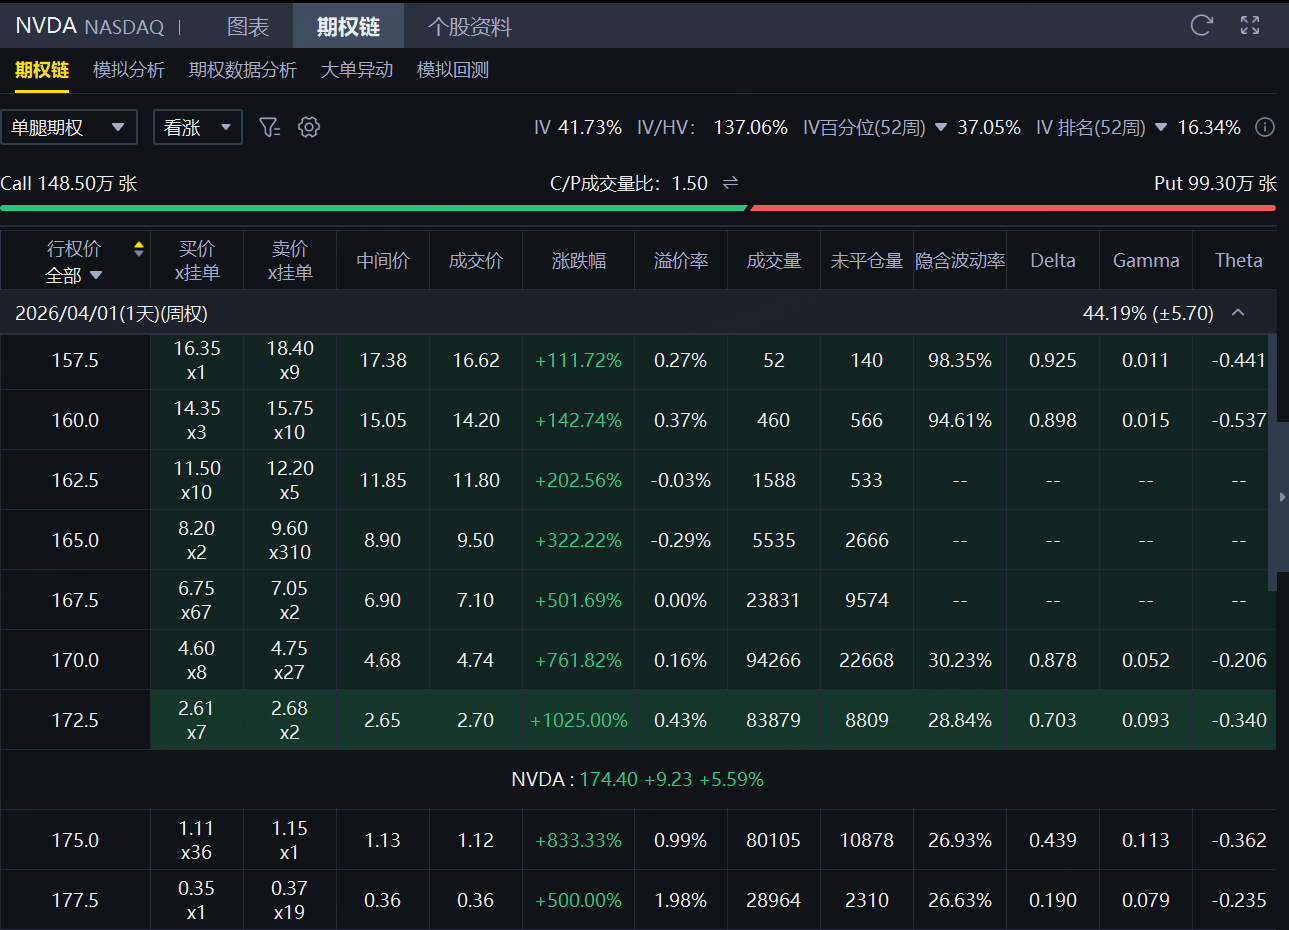Expand the IV 排名(52周) selector
Viewport: 1289px width, 930px height.
[x=1161, y=127]
